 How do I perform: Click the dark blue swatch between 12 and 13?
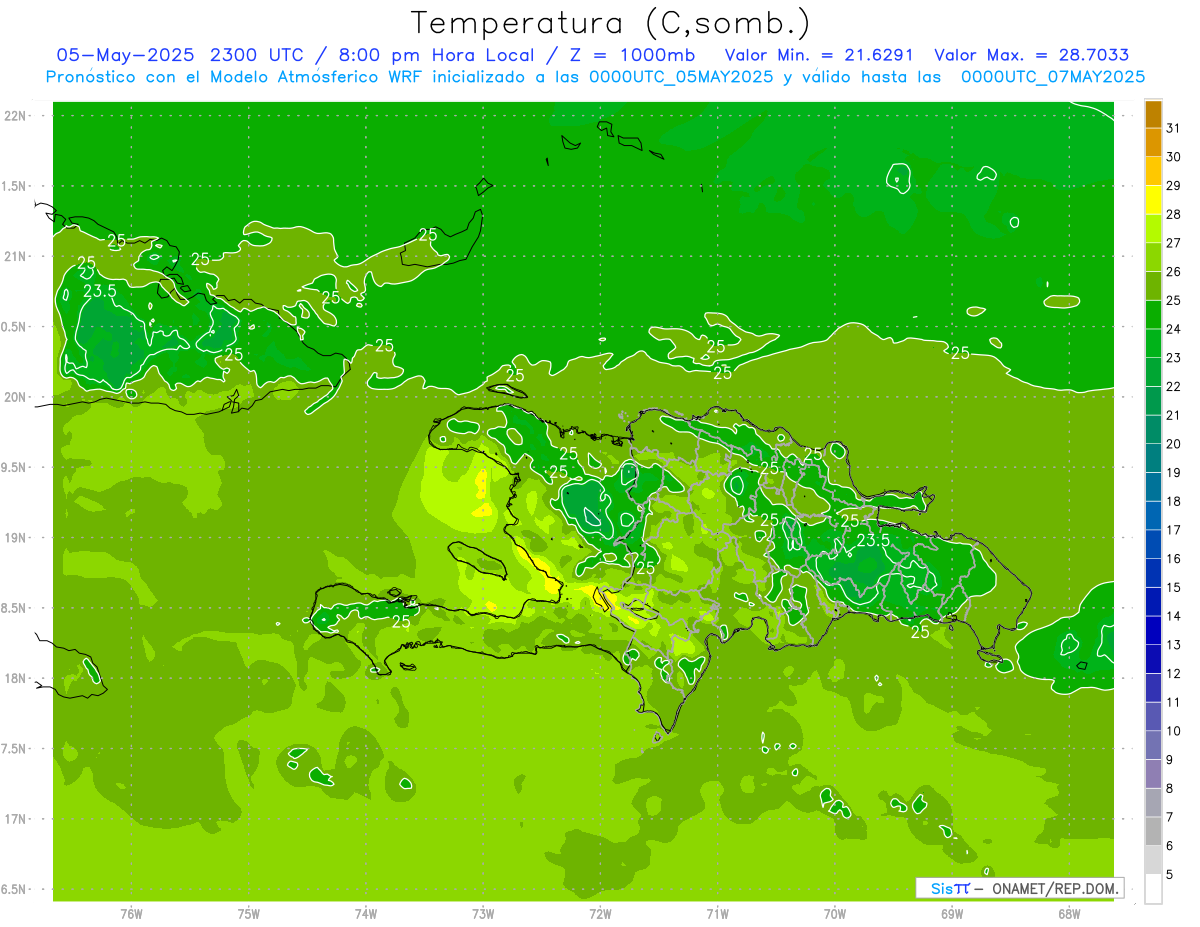click(1153, 660)
